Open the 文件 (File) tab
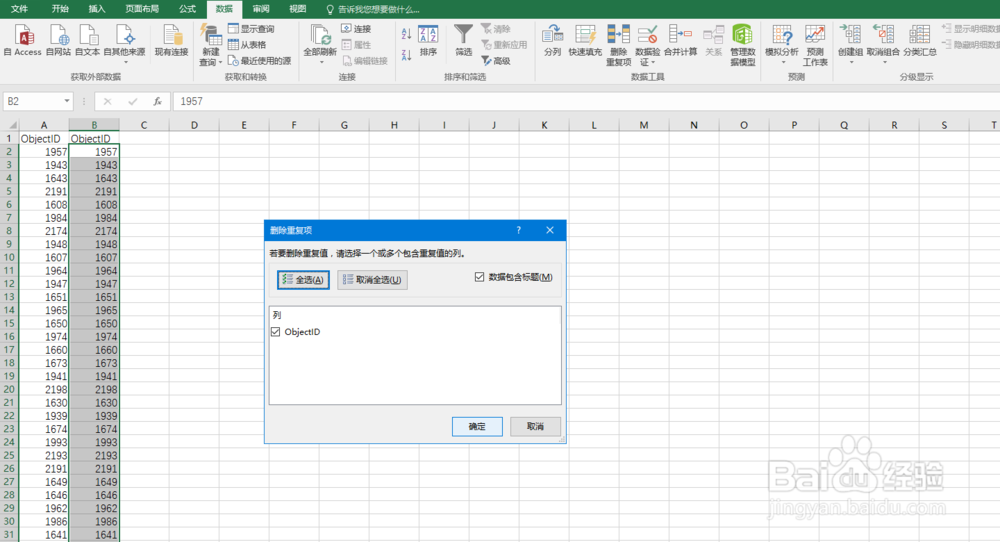 point(19,9)
